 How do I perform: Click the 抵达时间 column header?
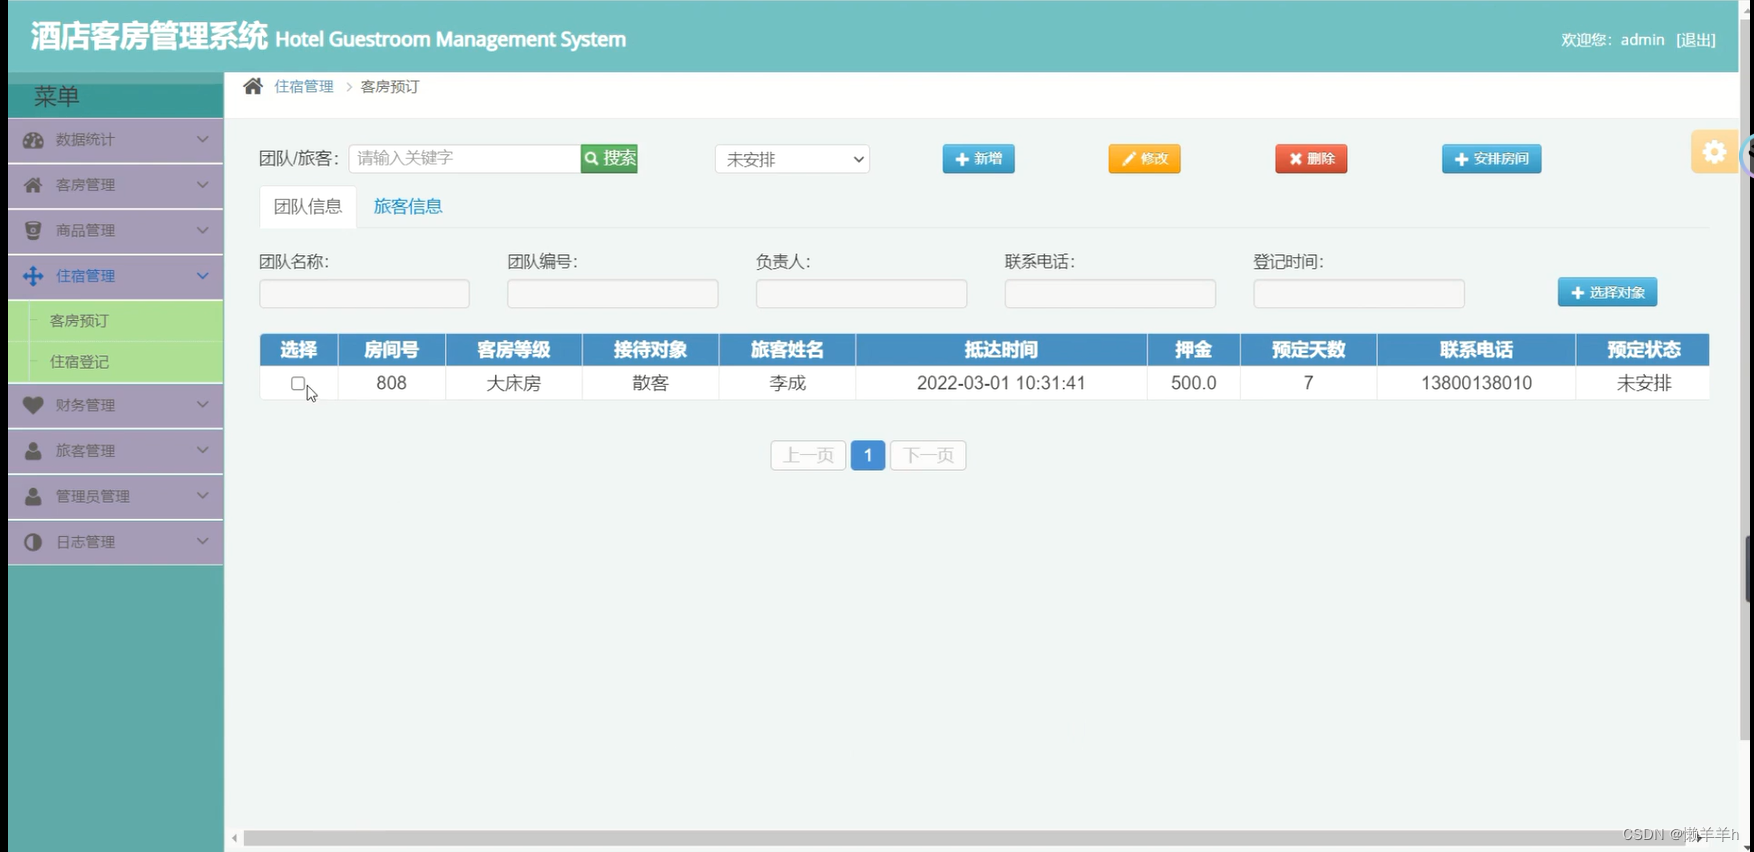pos(1001,350)
